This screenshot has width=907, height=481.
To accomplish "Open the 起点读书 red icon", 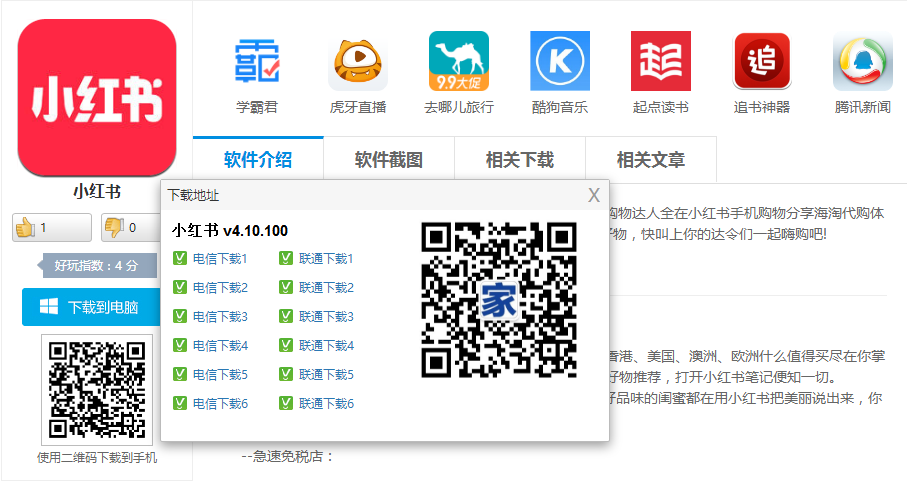I will 661,61.
